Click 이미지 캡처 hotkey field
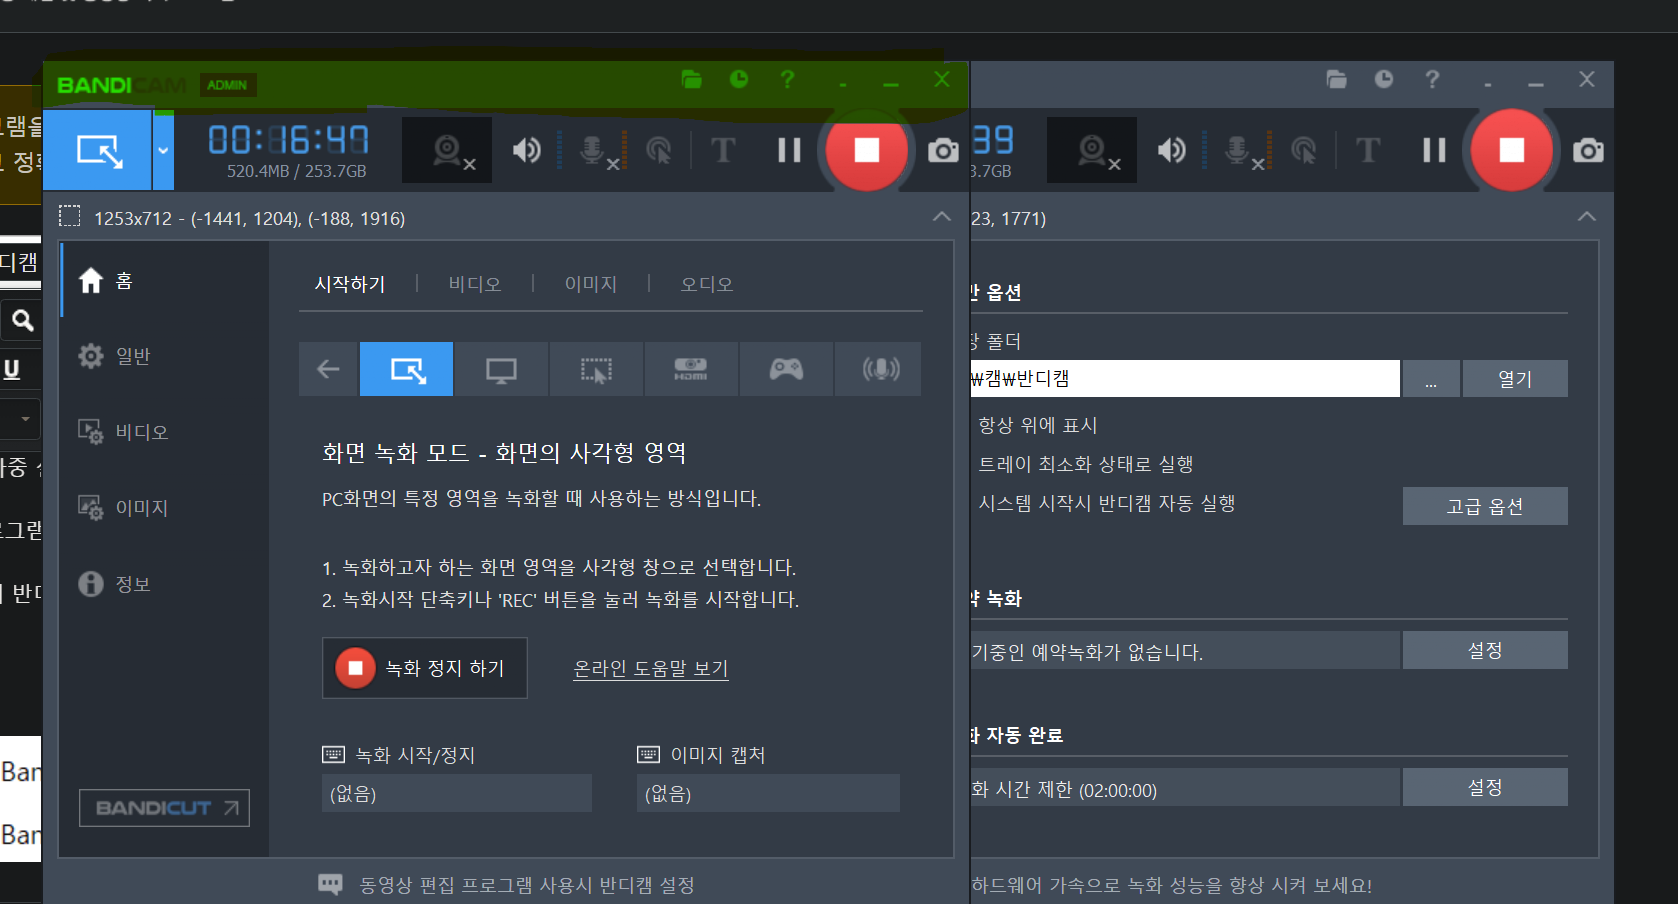The image size is (1678, 904). tap(768, 793)
